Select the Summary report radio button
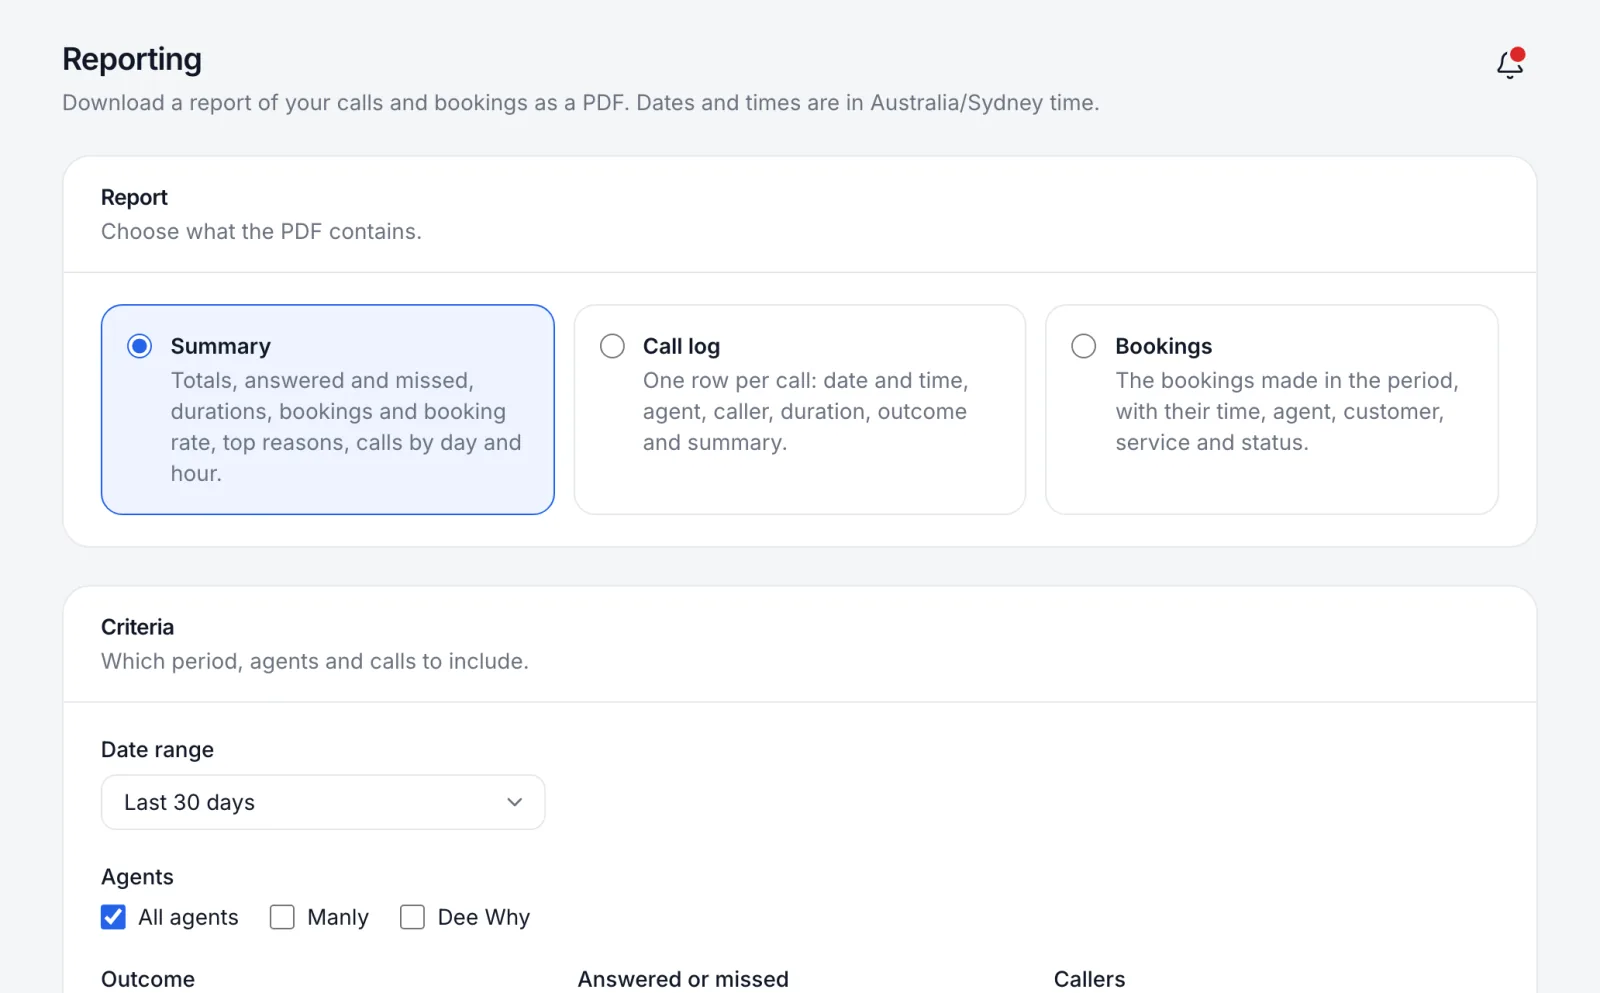 [x=140, y=346]
